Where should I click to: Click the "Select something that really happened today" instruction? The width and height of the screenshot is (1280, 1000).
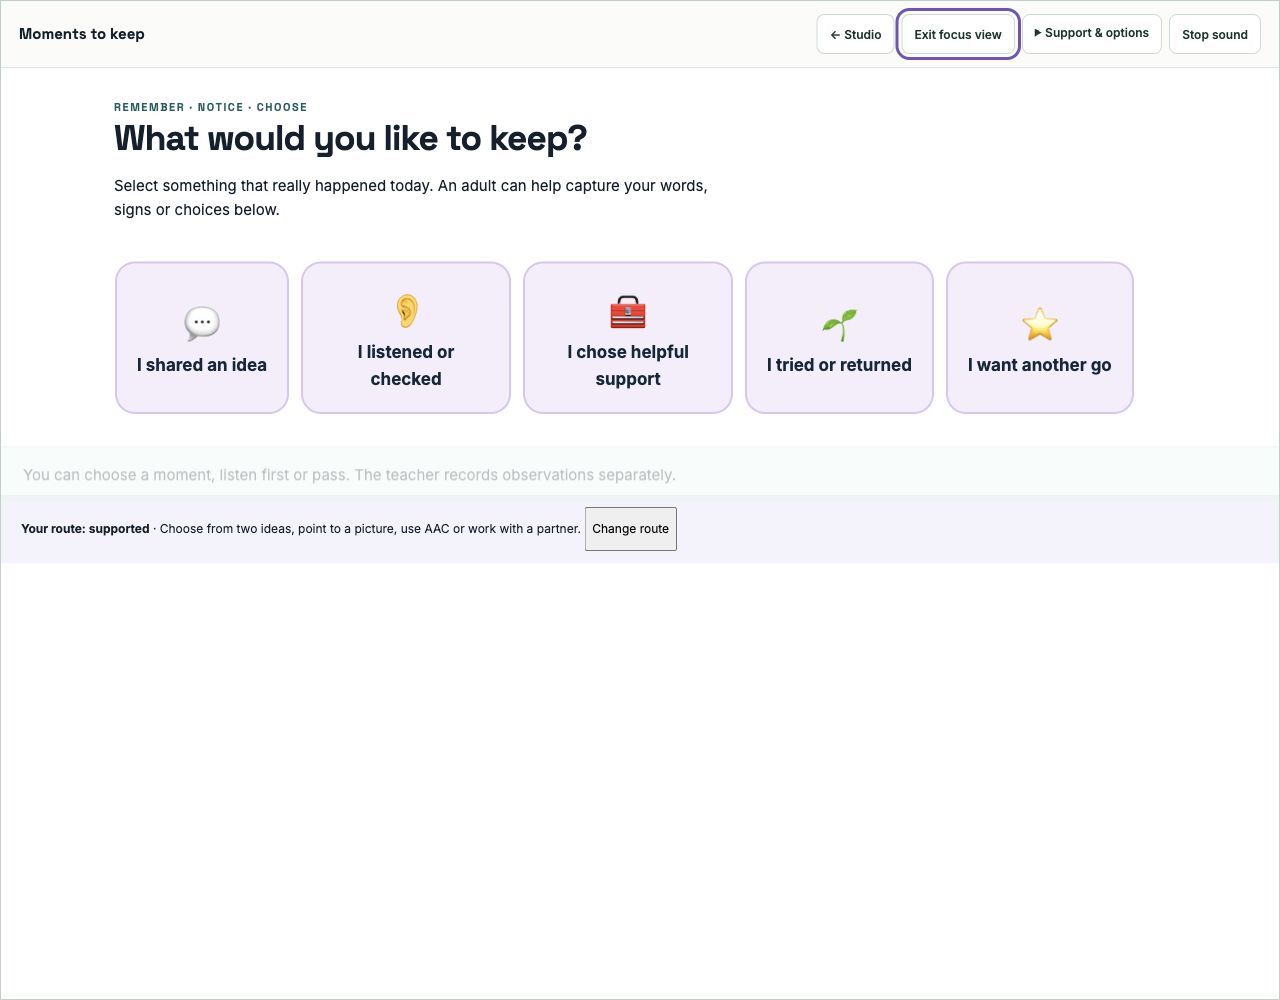(x=411, y=198)
